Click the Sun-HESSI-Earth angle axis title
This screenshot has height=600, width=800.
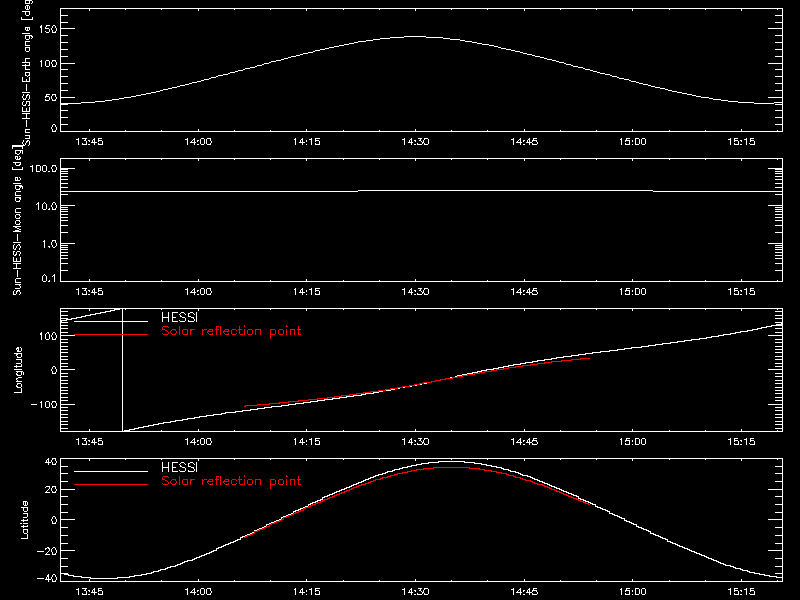27,72
